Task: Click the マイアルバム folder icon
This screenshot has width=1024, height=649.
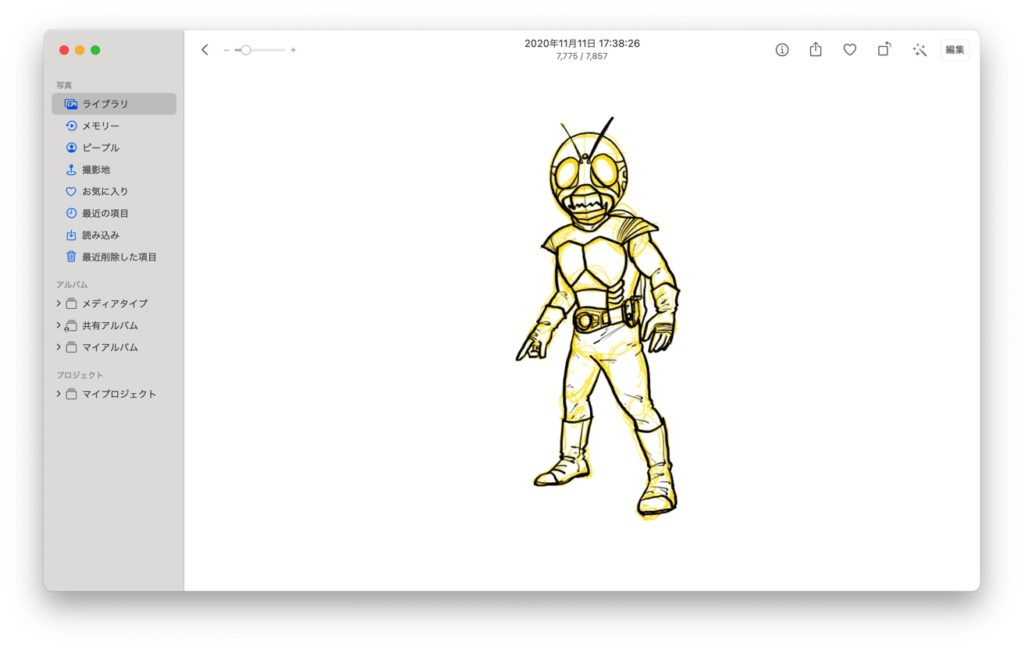Action: point(71,347)
